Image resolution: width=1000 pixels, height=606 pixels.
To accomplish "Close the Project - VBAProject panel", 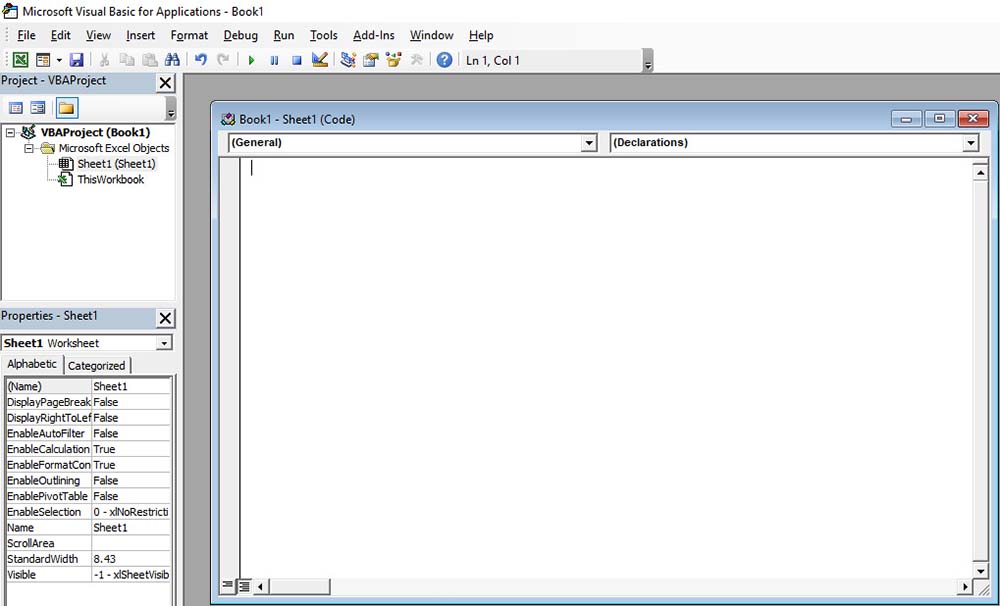I will point(165,83).
